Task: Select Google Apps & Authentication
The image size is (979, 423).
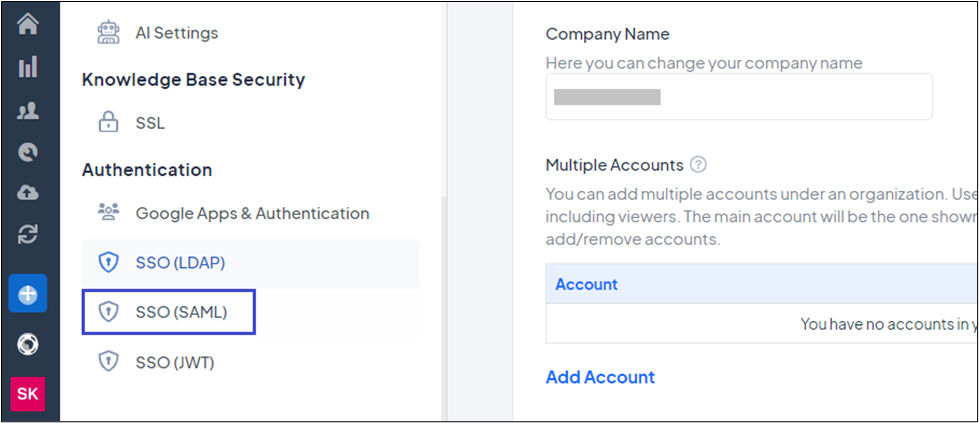Action: click(252, 213)
